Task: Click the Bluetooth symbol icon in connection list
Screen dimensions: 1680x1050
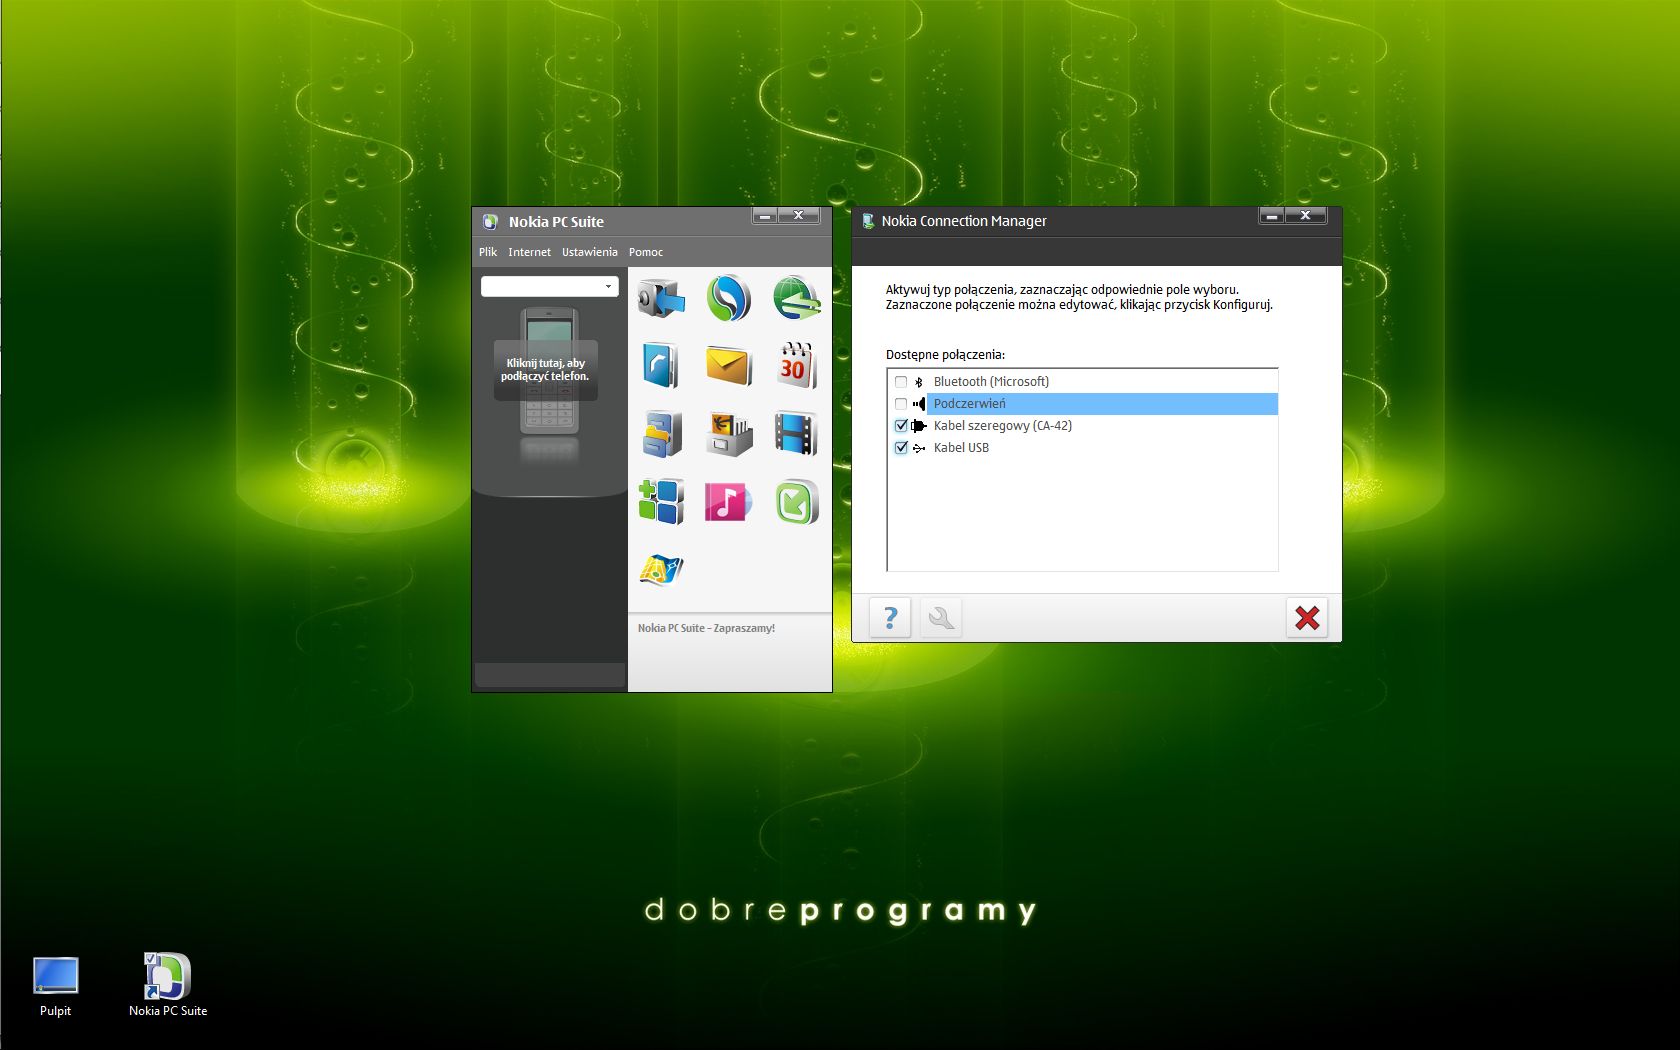Action: (x=918, y=382)
